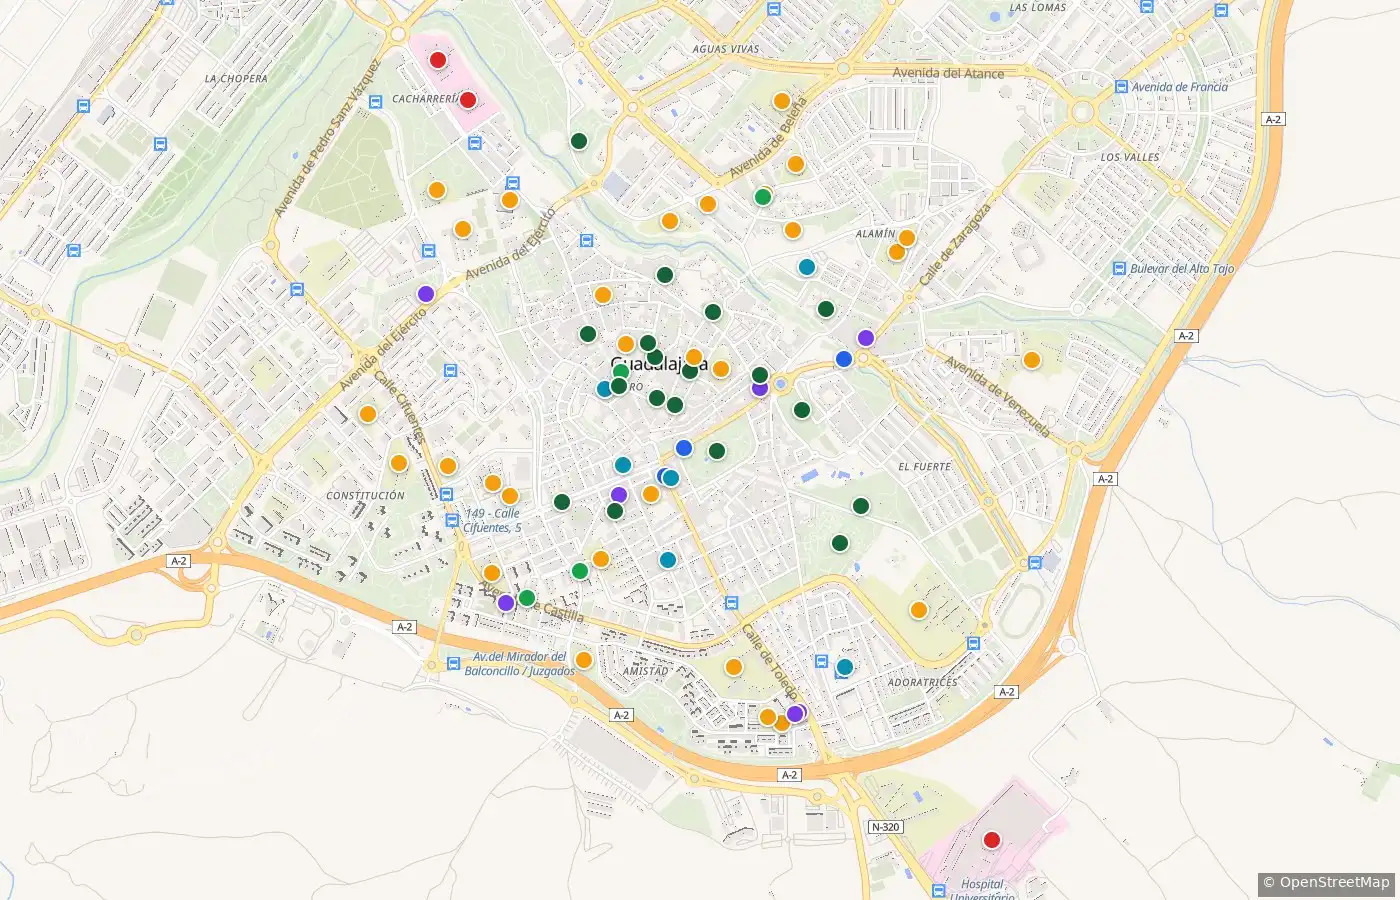Click the ALAMÍN neighborhood label

[x=875, y=234]
